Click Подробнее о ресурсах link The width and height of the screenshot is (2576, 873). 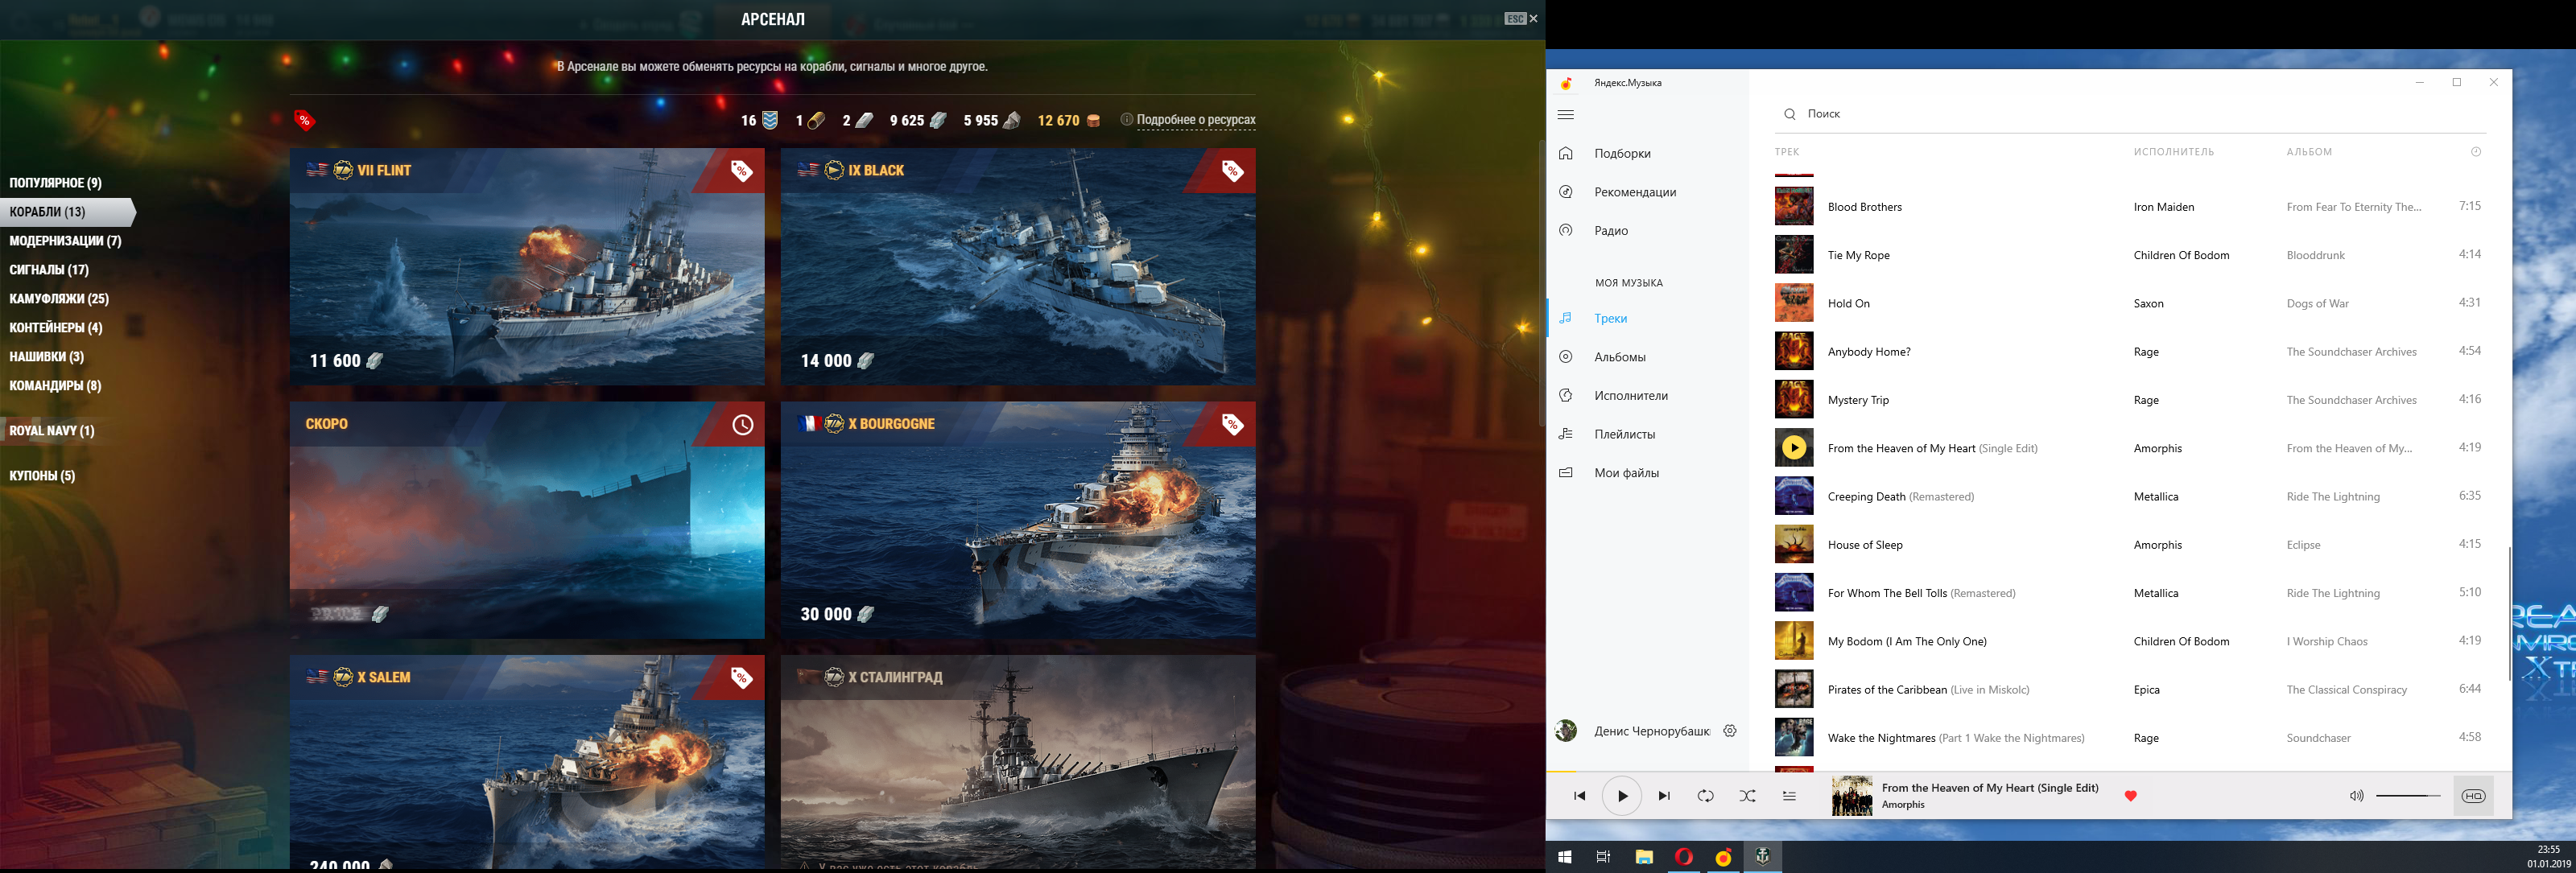[1195, 120]
